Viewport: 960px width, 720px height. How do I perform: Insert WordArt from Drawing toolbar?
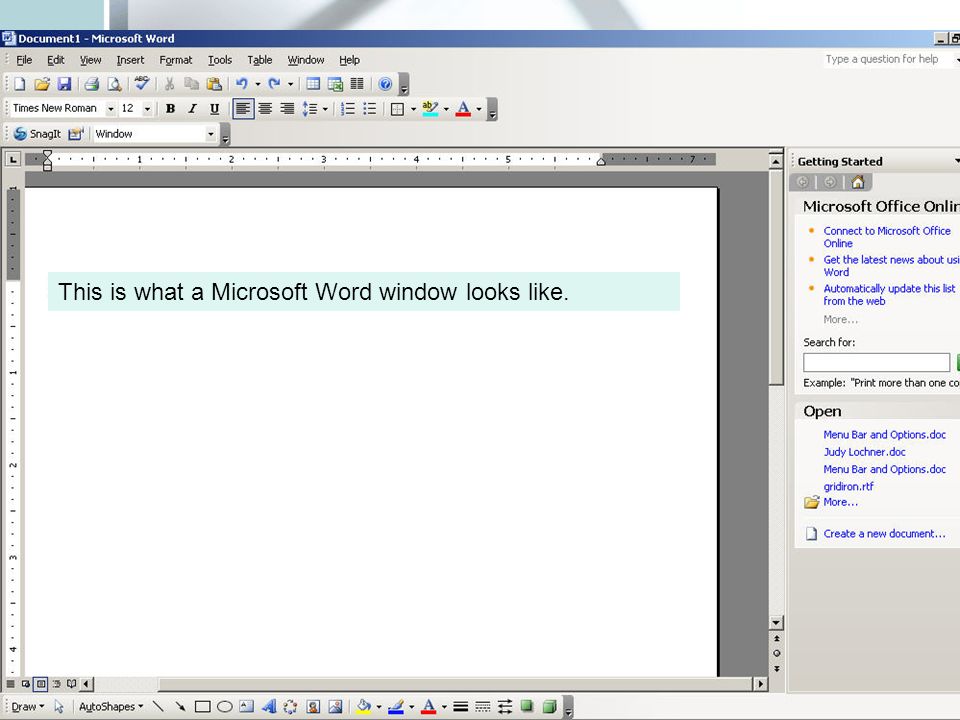coord(269,707)
